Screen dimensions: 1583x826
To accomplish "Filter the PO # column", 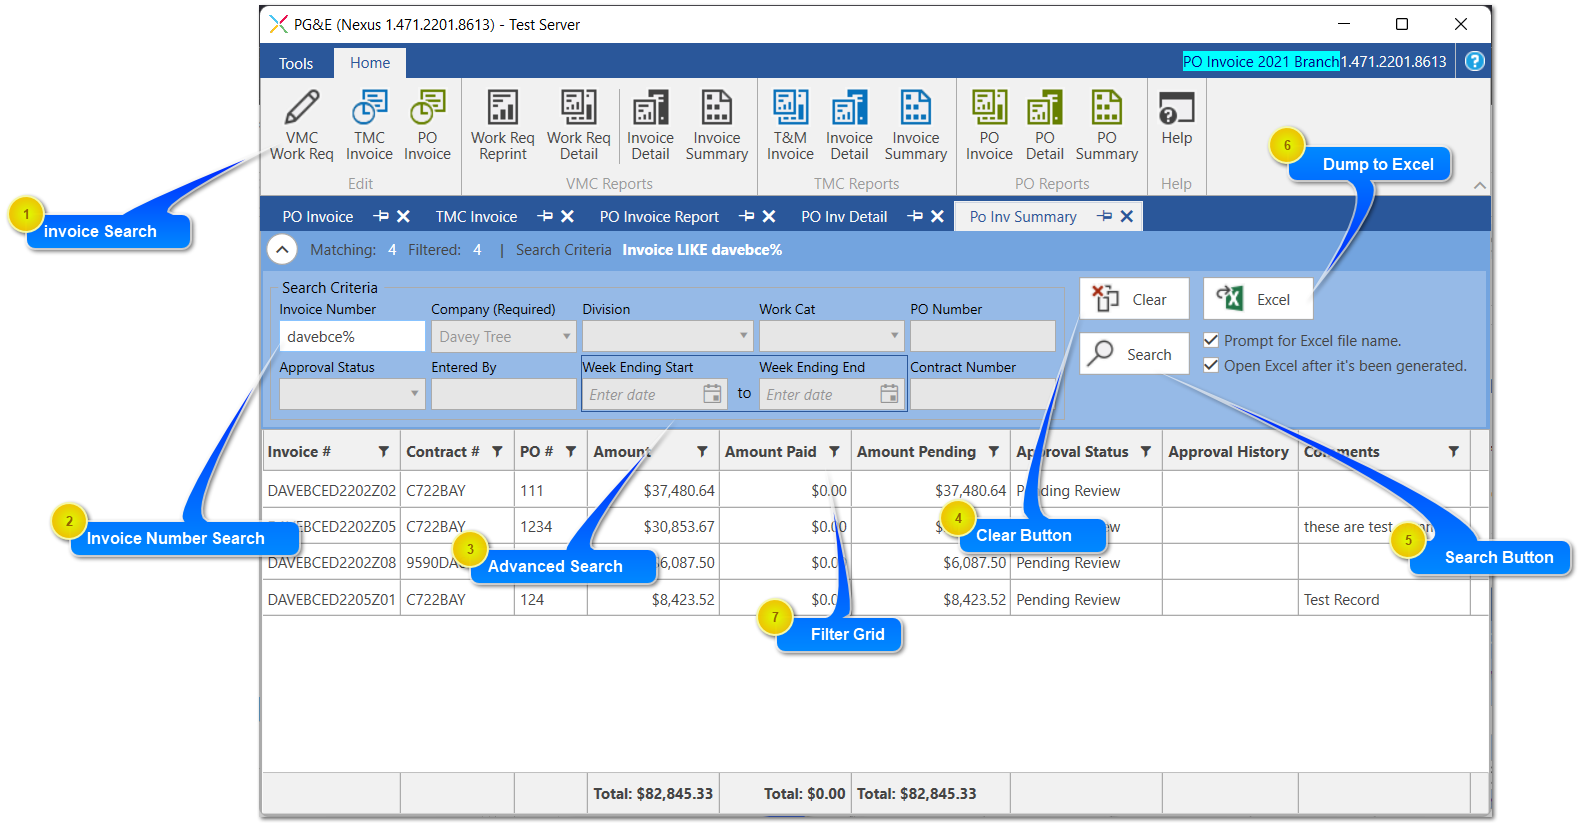I will pos(571,452).
